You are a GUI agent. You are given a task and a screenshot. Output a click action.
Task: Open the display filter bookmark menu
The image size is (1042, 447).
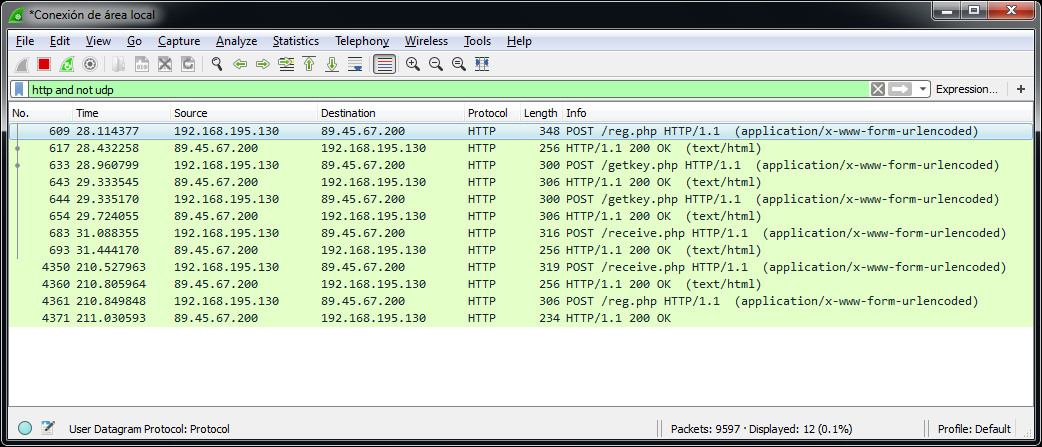(19, 89)
